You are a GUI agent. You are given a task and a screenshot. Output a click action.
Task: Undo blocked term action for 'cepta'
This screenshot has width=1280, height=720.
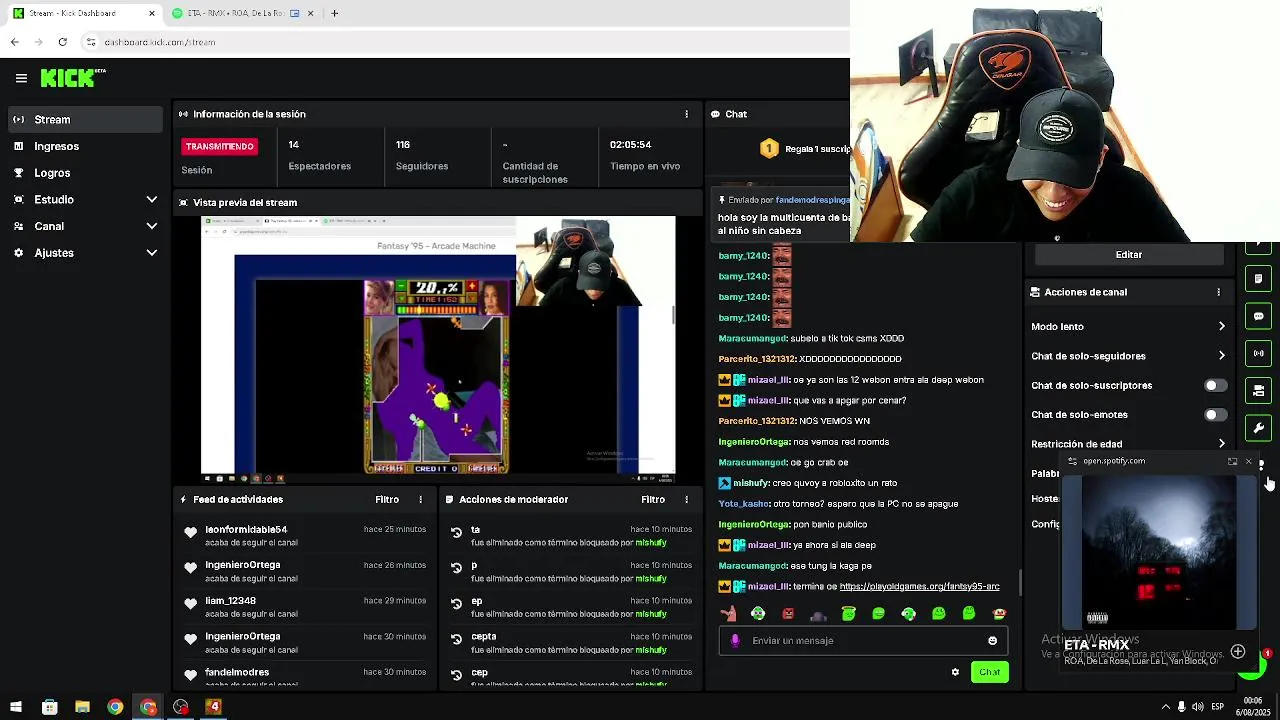coord(456,640)
